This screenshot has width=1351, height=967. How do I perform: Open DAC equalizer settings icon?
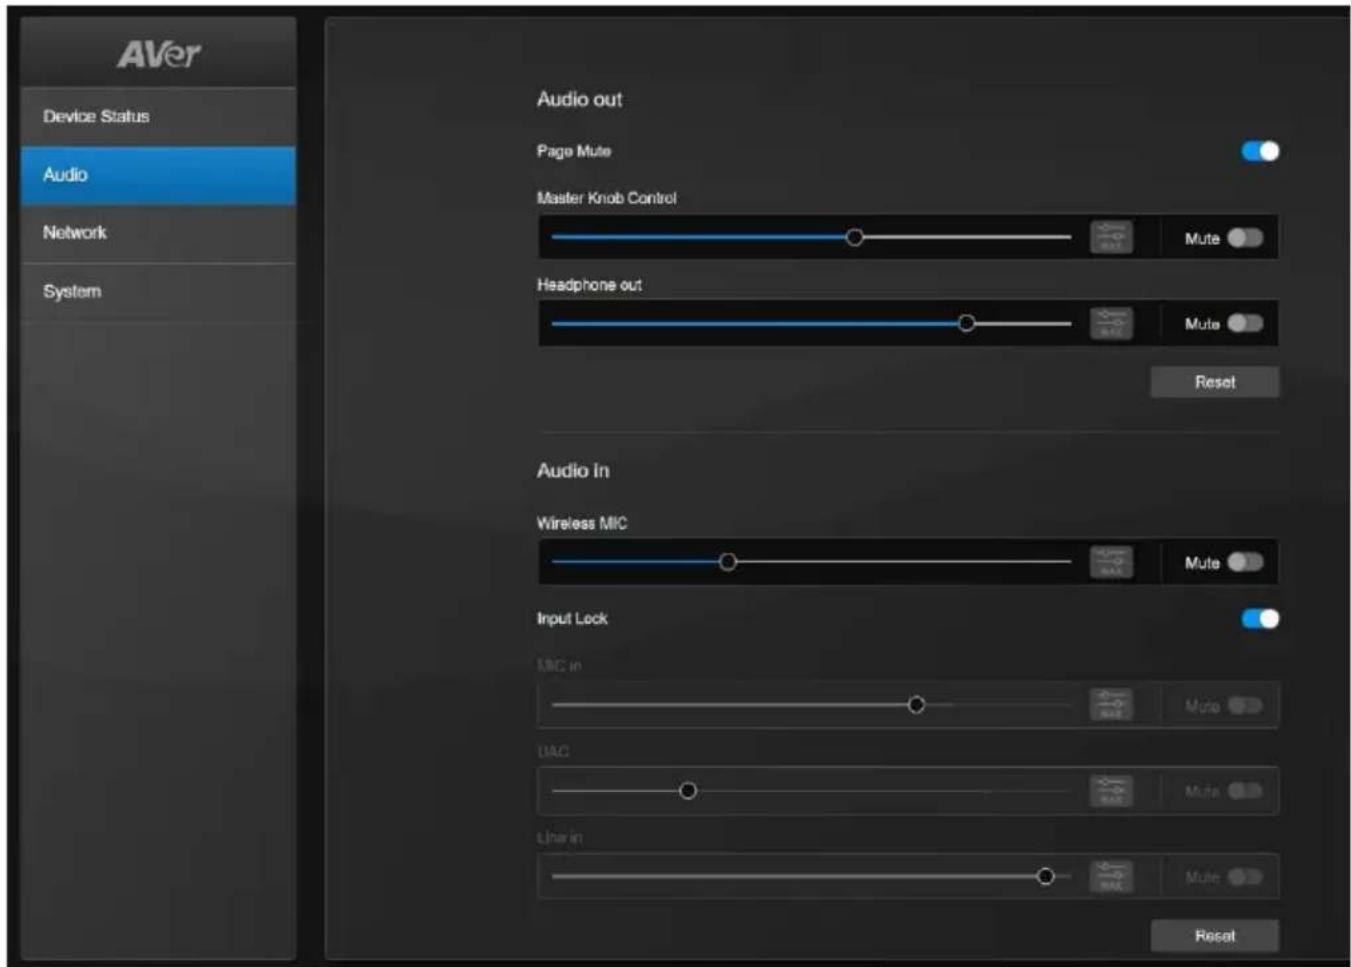tap(1111, 791)
